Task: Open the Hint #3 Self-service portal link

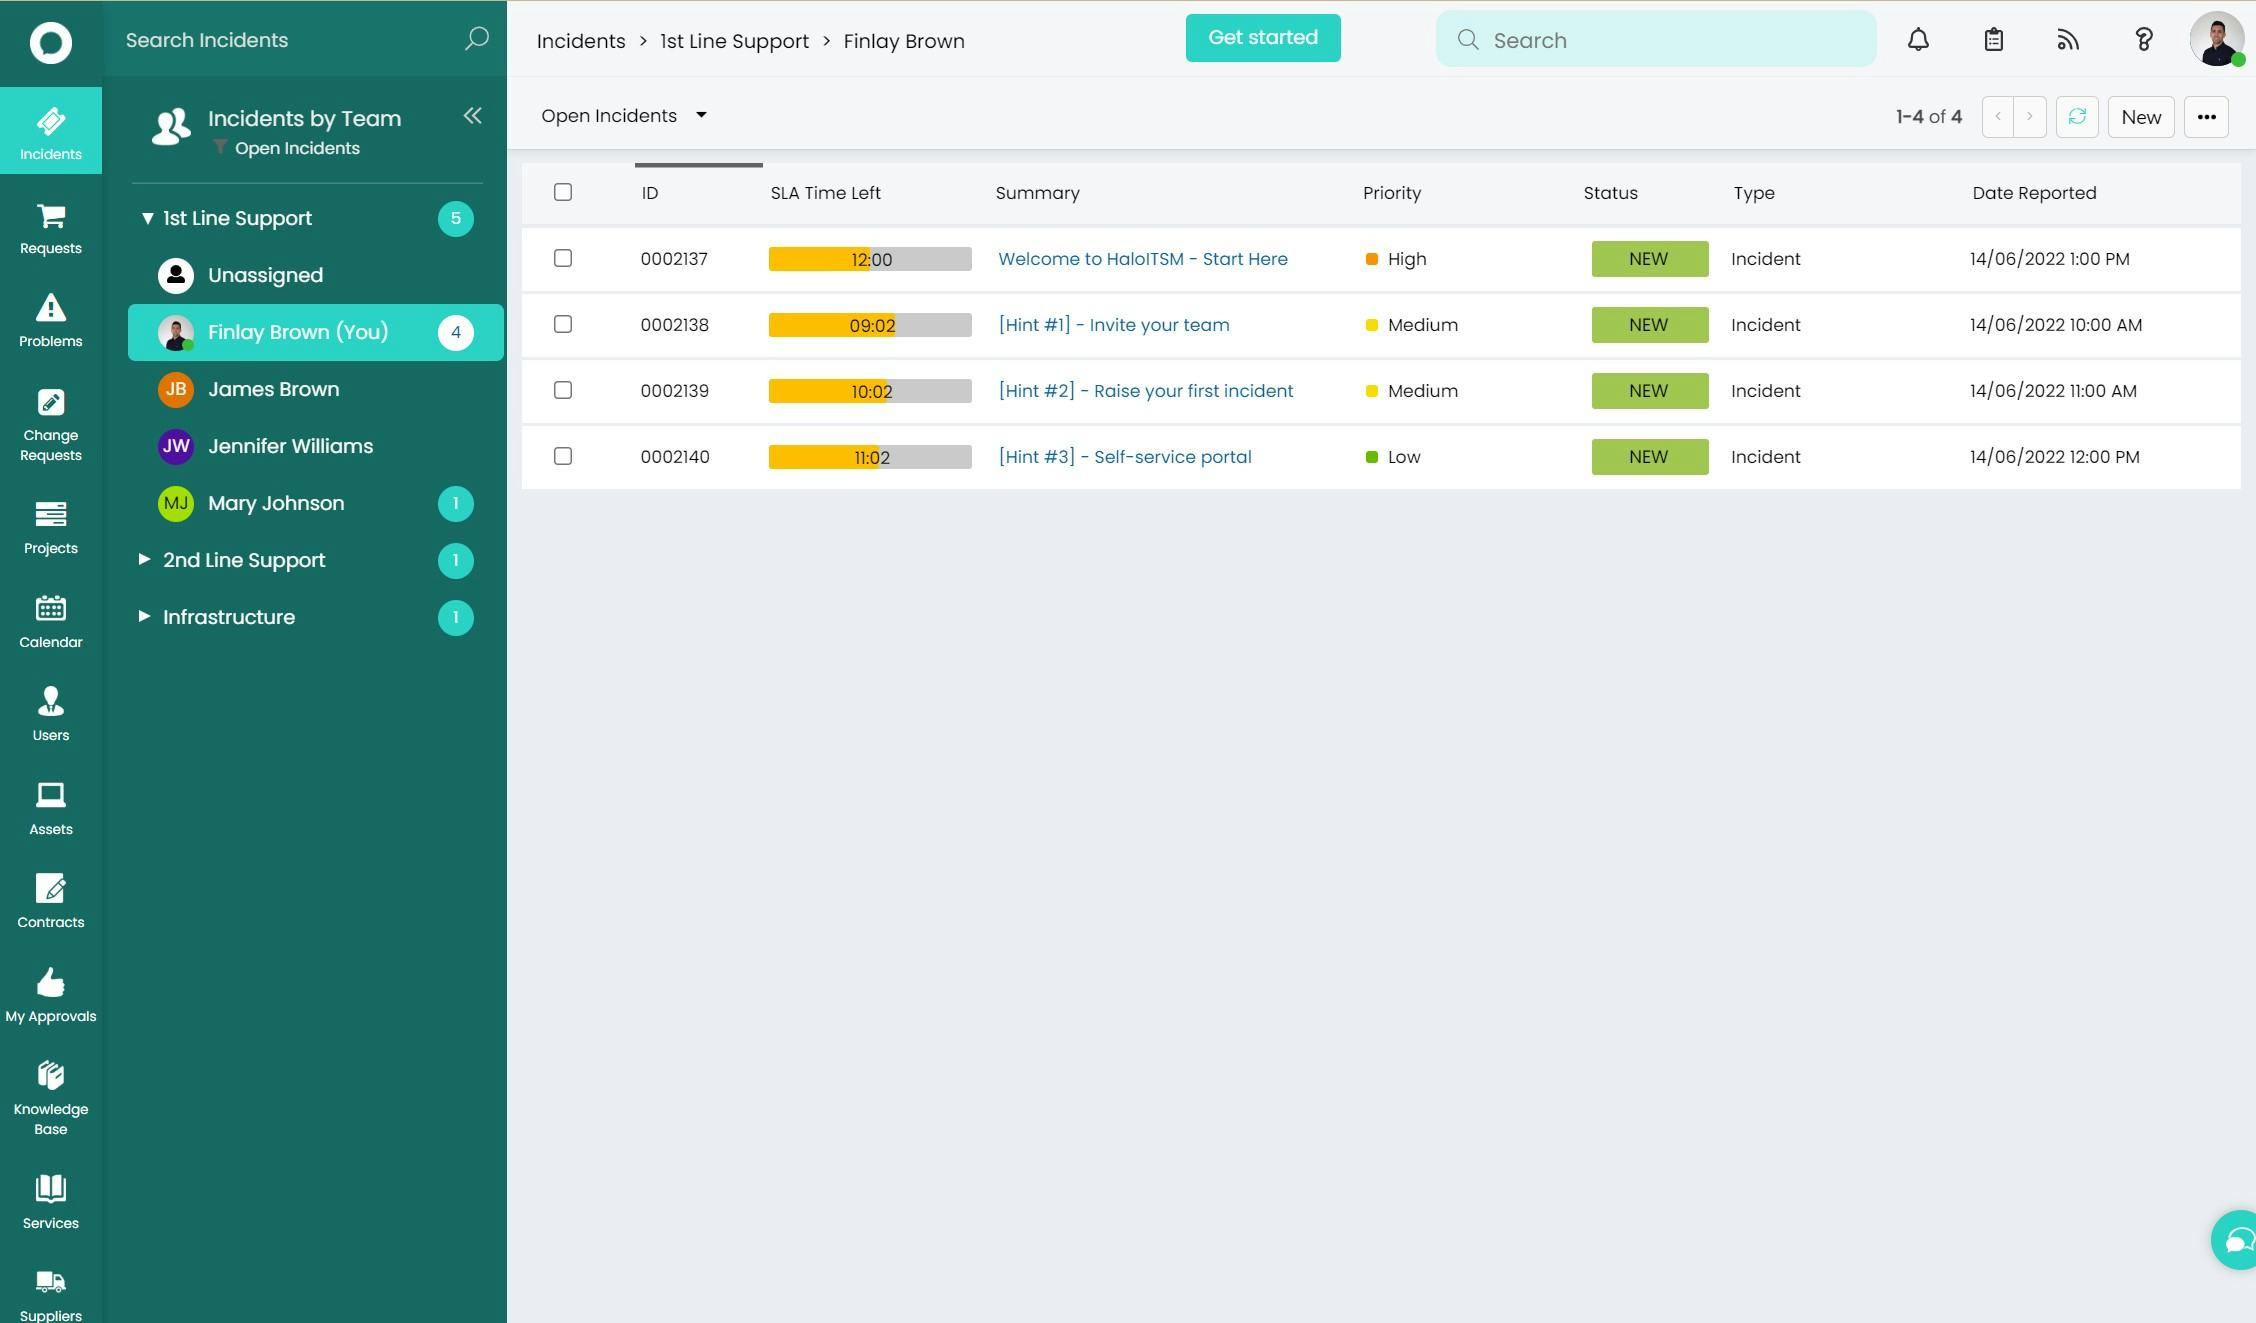Action: [1124, 457]
